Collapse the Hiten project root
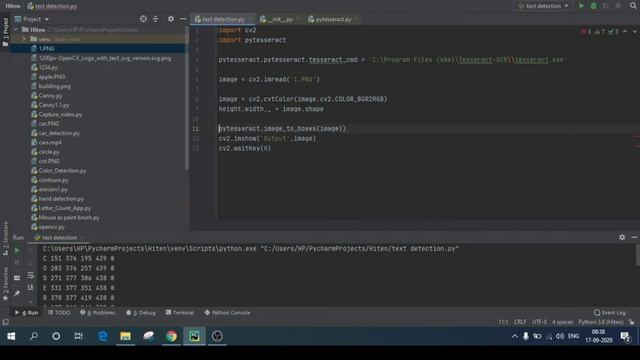640x360 pixels. [16, 30]
